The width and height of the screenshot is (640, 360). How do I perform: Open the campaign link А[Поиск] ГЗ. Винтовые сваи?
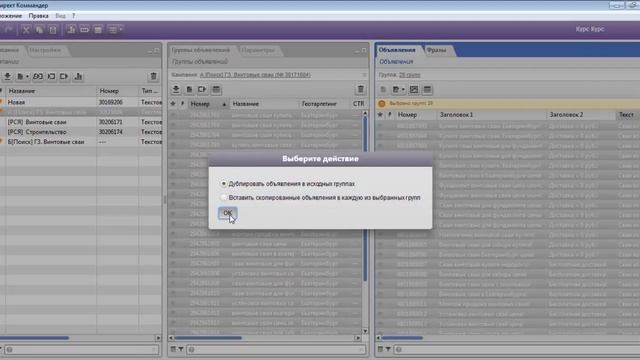pyautogui.click(x=255, y=75)
